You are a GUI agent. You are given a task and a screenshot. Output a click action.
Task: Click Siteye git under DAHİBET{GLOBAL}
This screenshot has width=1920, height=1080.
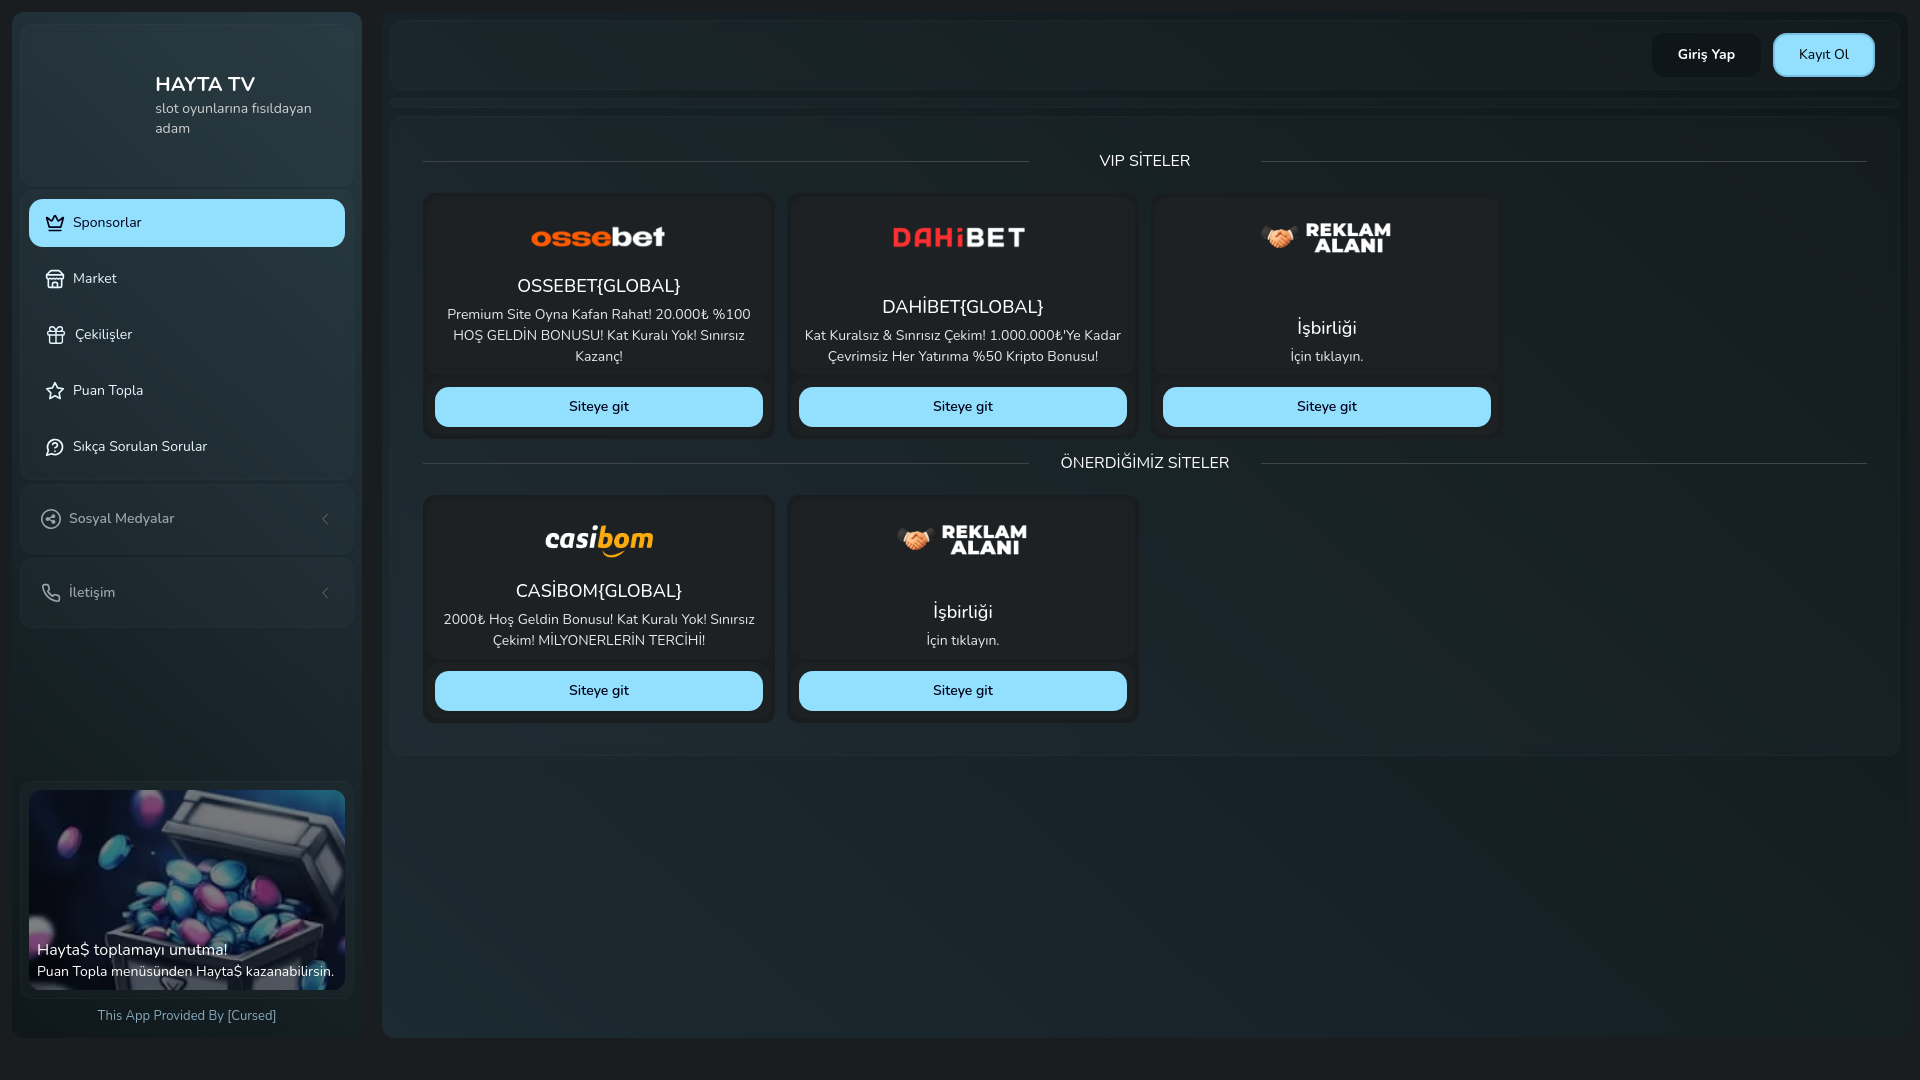[x=963, y=407]
